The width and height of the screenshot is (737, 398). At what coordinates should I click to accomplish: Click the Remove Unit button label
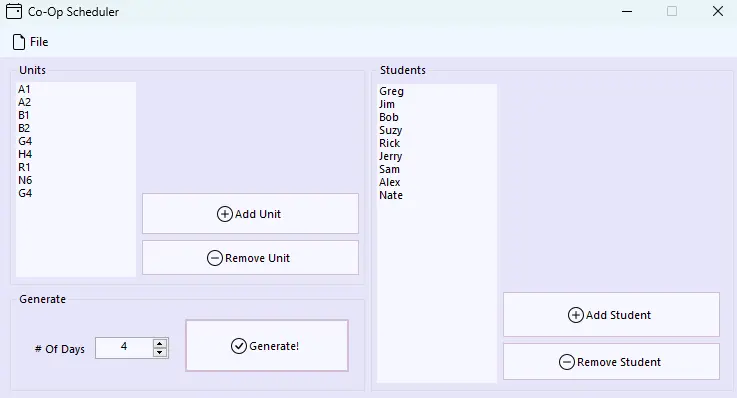tap(258, 258)
